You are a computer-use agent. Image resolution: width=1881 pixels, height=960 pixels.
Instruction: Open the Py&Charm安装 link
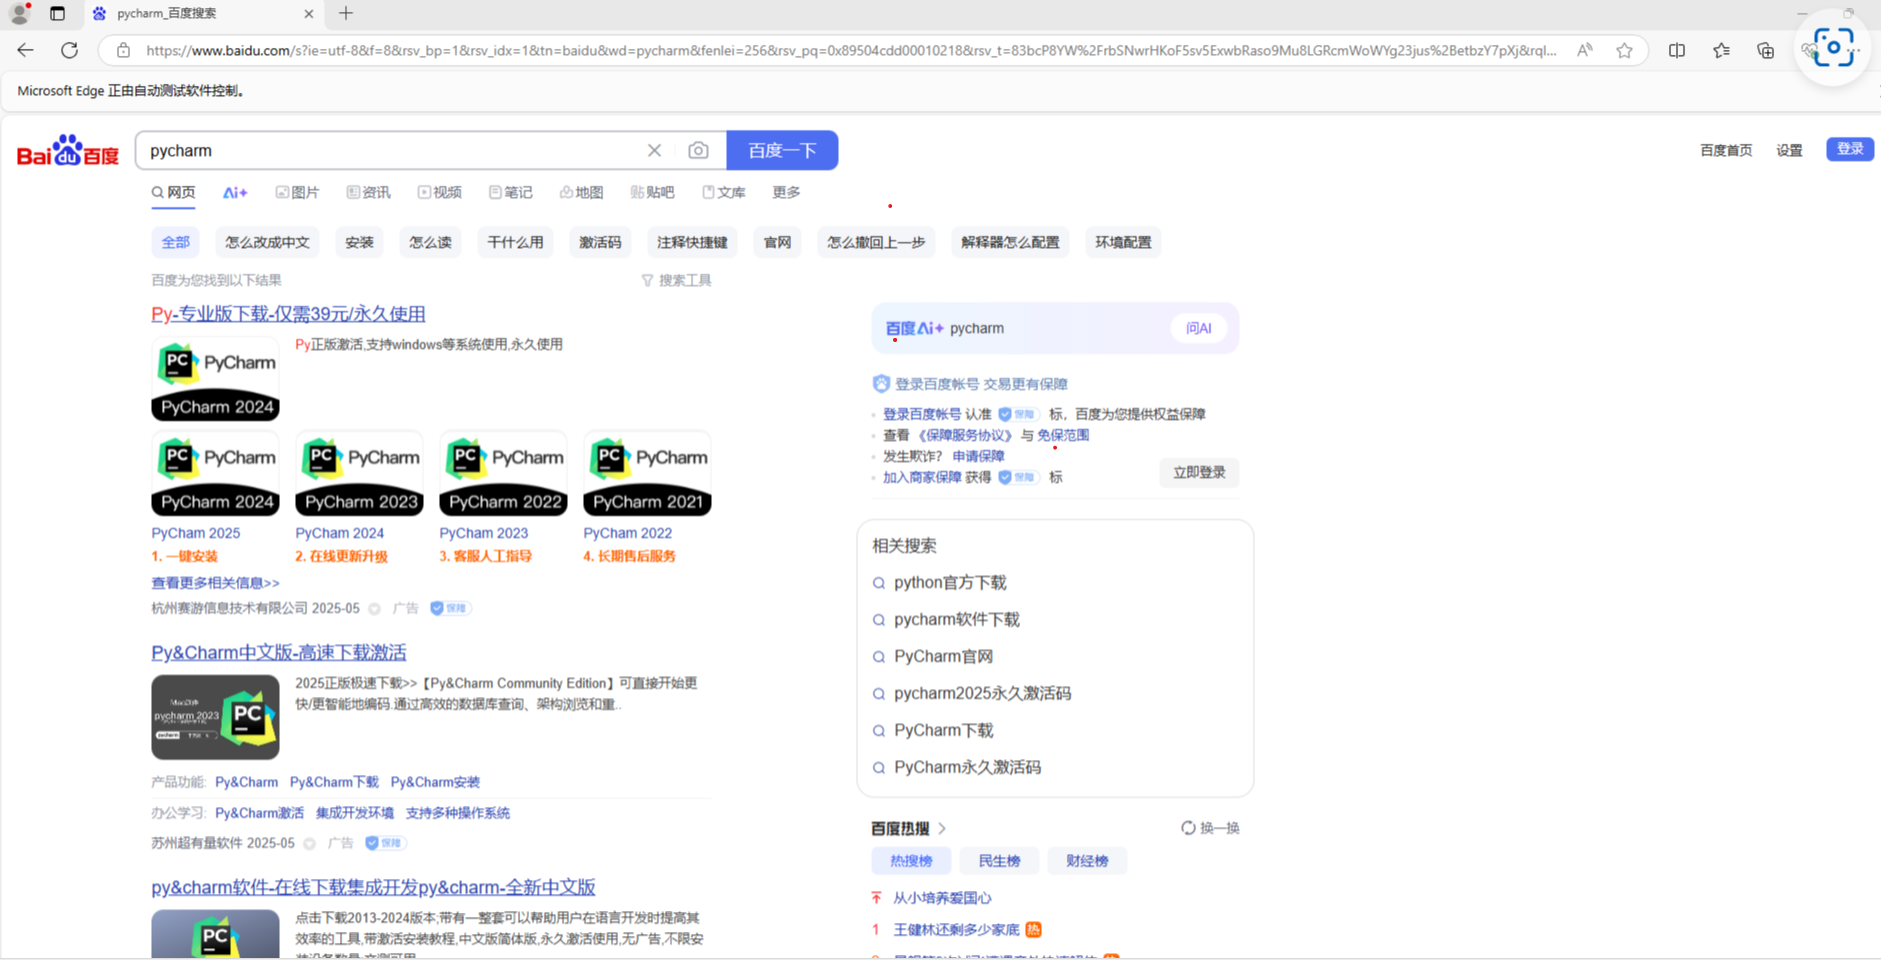click(x=435, y=782)
